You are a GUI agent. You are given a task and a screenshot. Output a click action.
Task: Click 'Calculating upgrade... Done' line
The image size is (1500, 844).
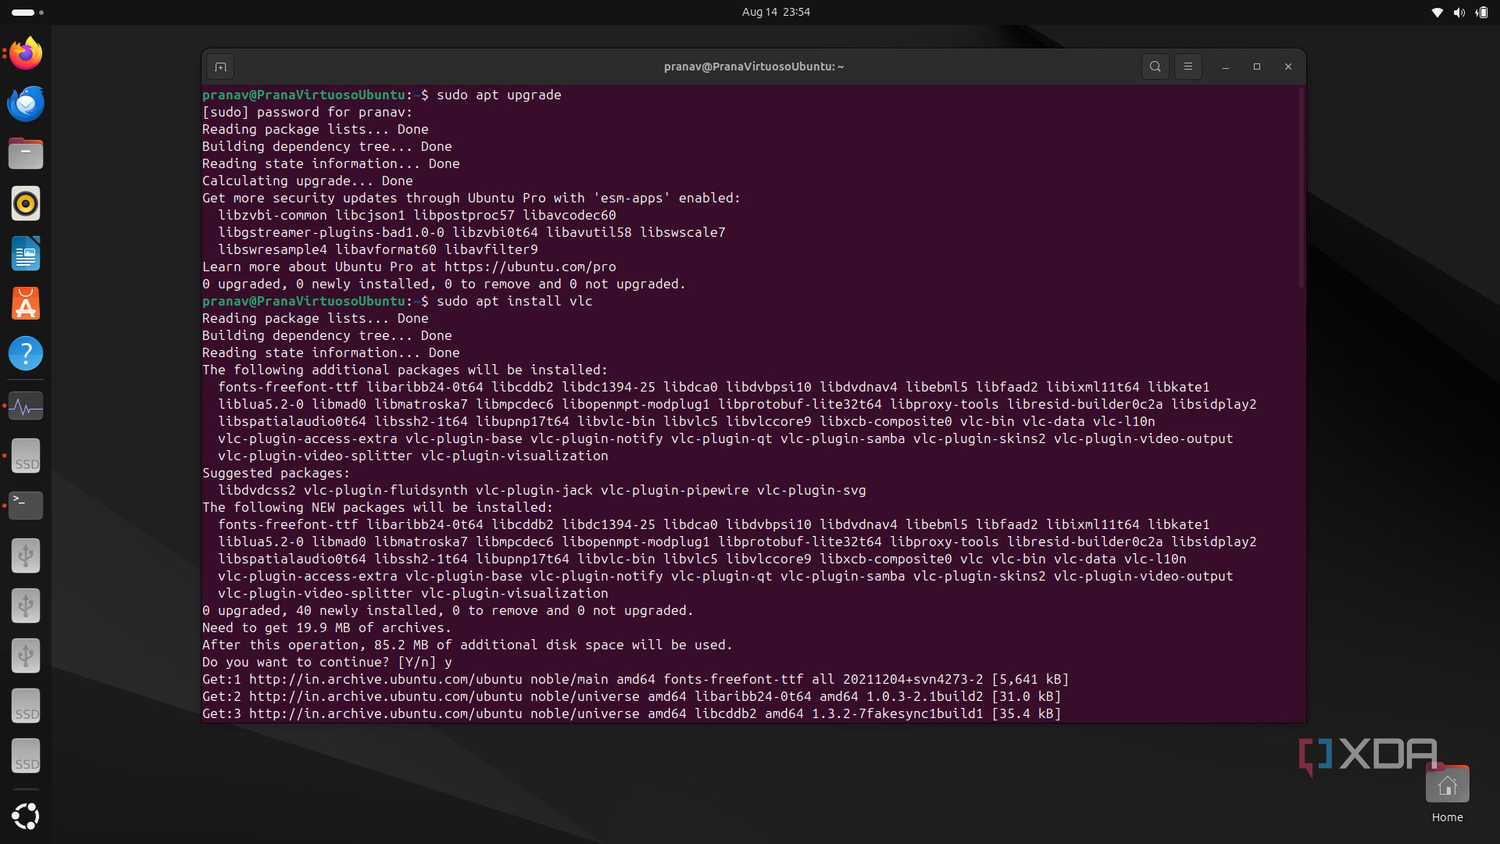click(x=307, y=181)
